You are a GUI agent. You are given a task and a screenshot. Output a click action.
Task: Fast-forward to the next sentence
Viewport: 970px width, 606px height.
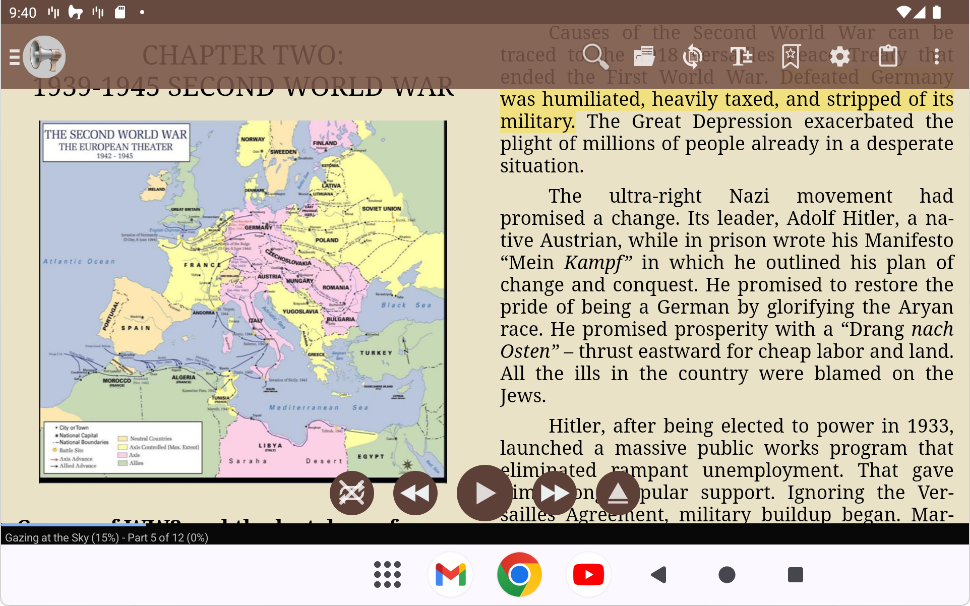point(553,493)
